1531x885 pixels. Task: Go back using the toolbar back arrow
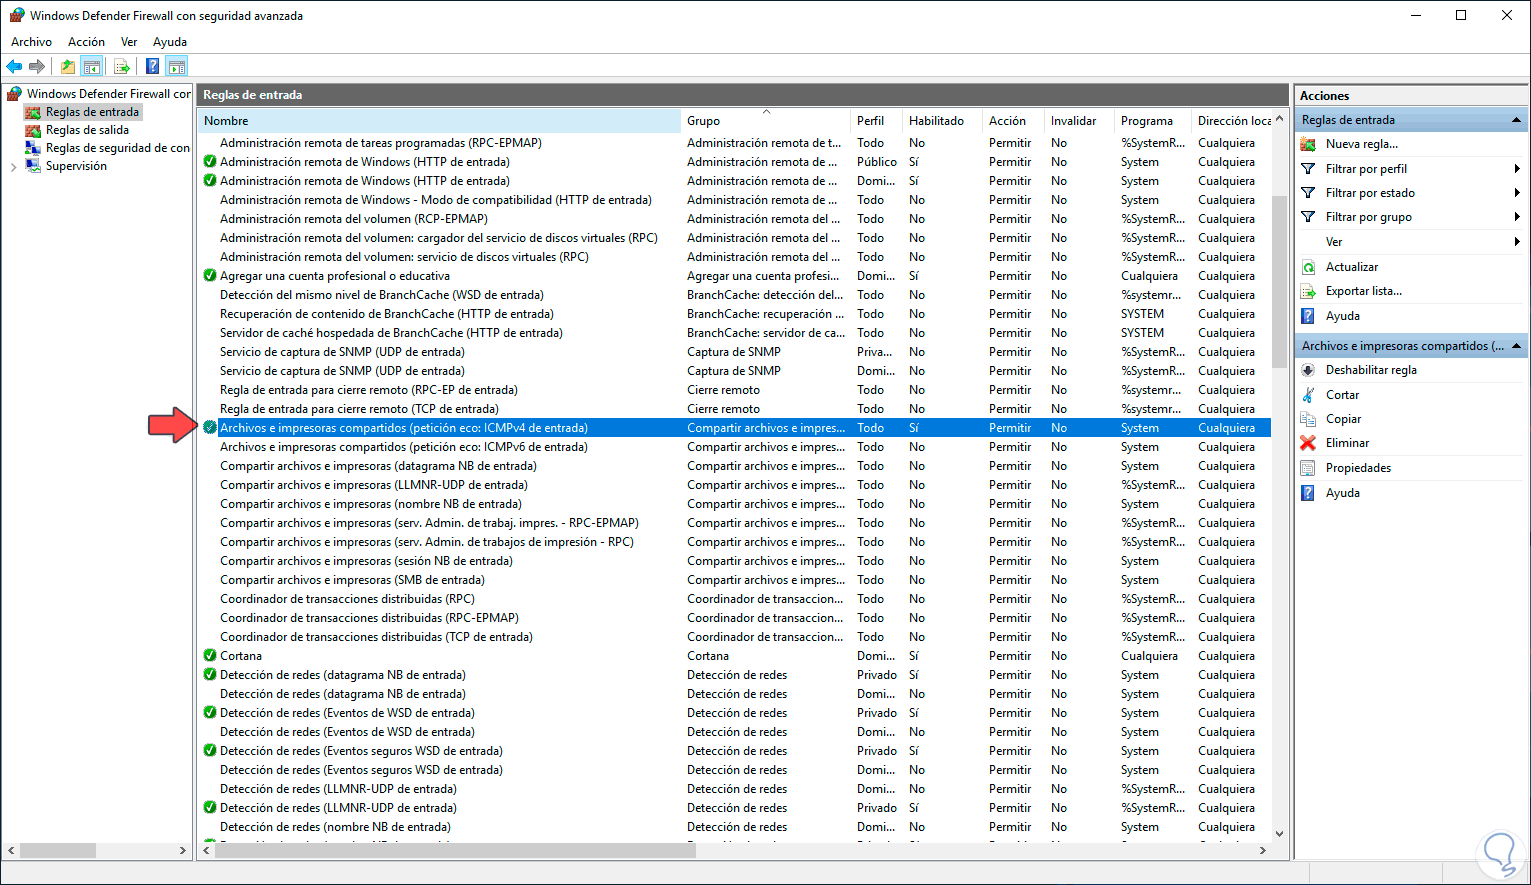pyautogui.click(x=14, y=67)
